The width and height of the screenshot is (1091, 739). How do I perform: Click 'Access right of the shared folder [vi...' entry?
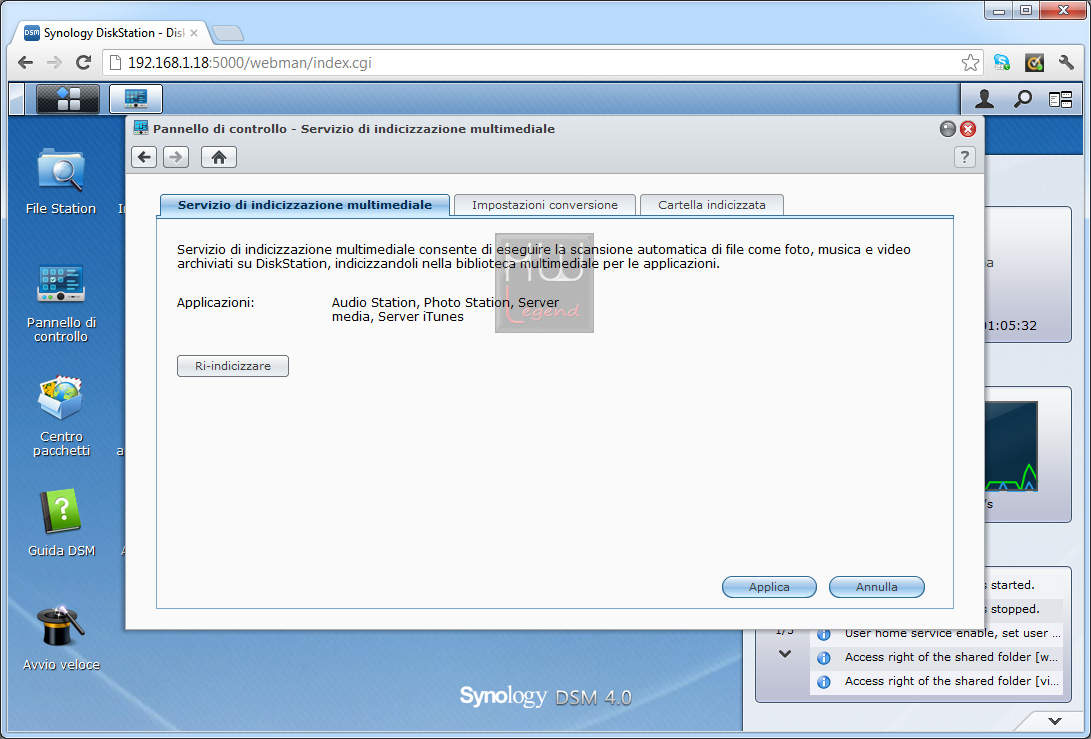click(951, 682)
